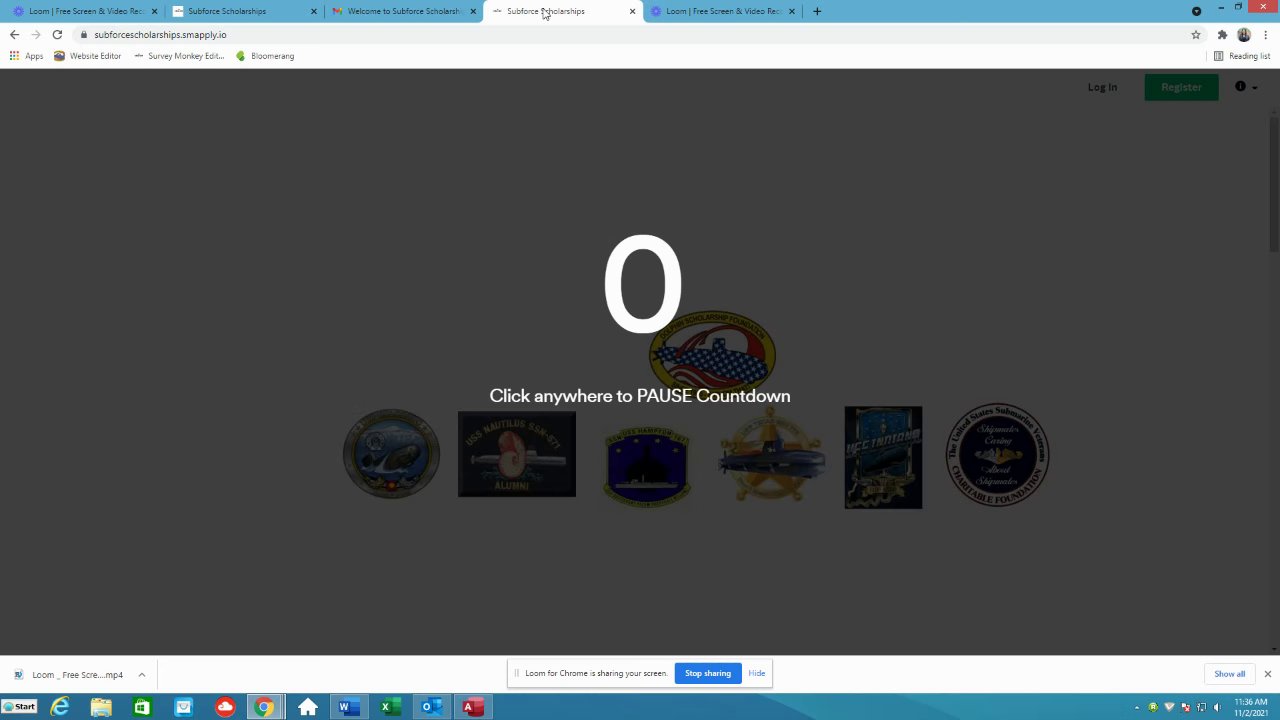Close the downloads bar
Screen dimensions: 1280x720
tap(1267, 674)
